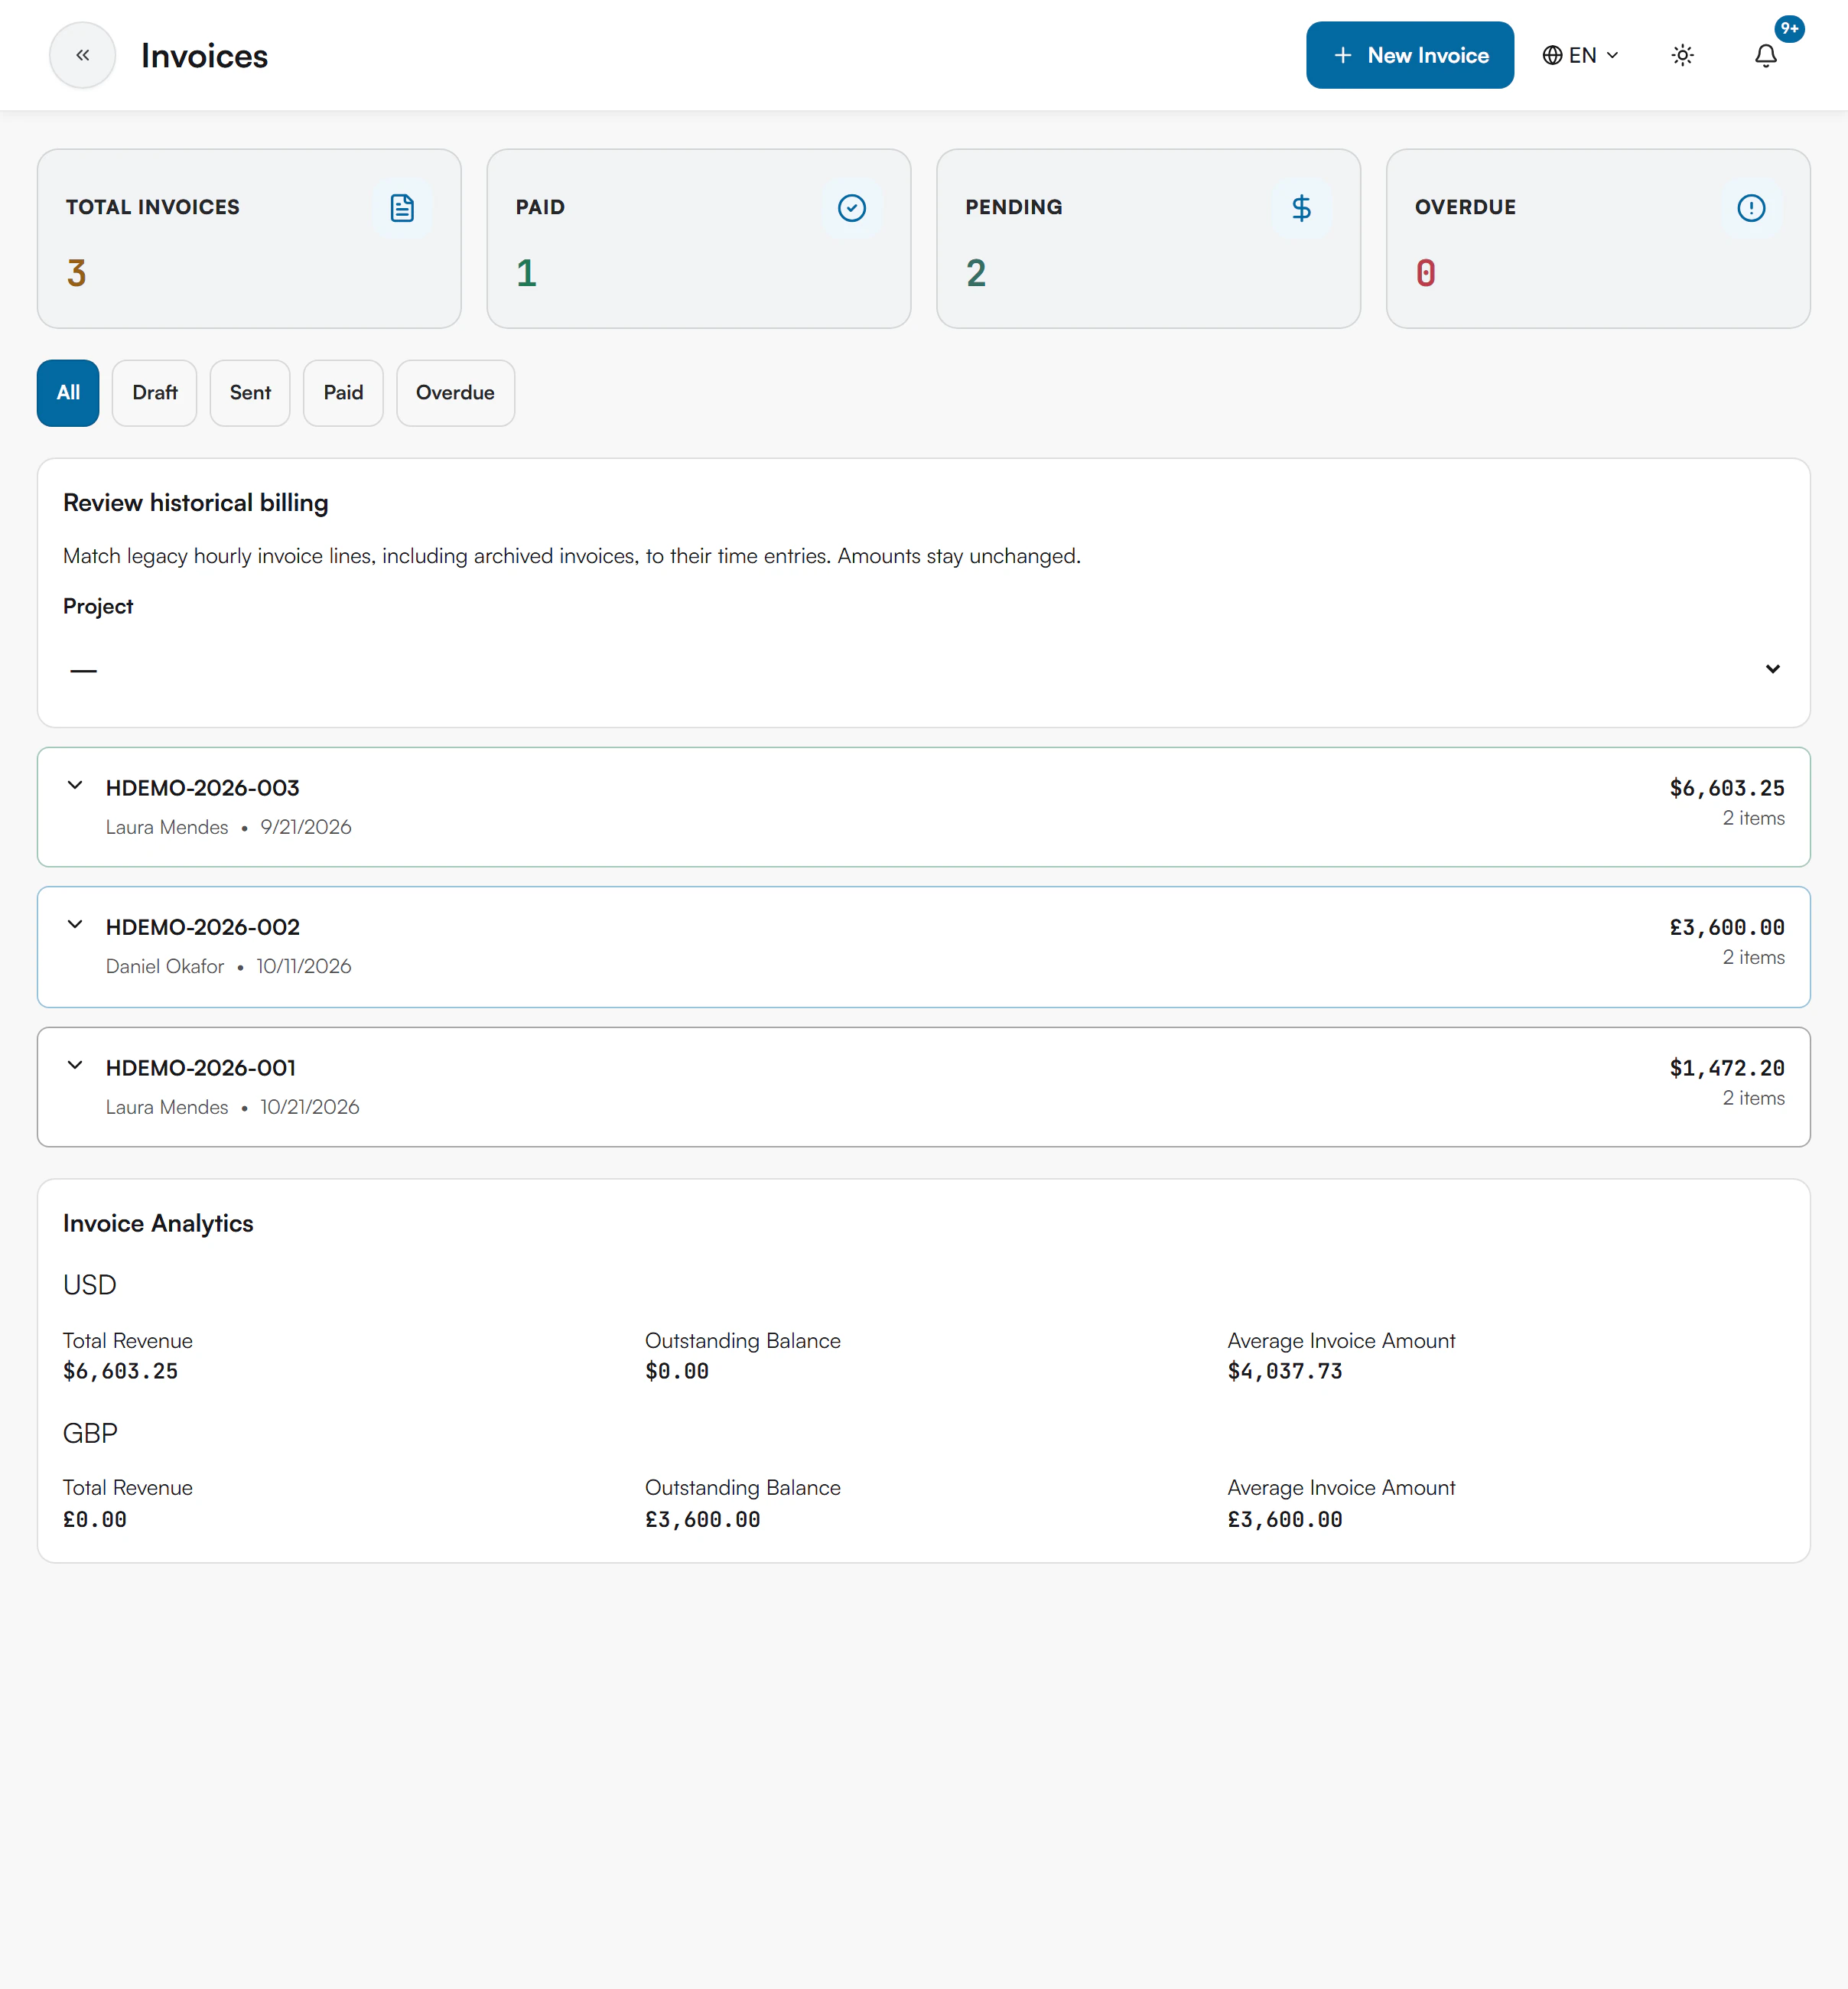This screenshot has height=1989, width=1848.
Task: Click the $6,603.25 amount on HDEMO-2026-003
Action: coord(1727,788)
